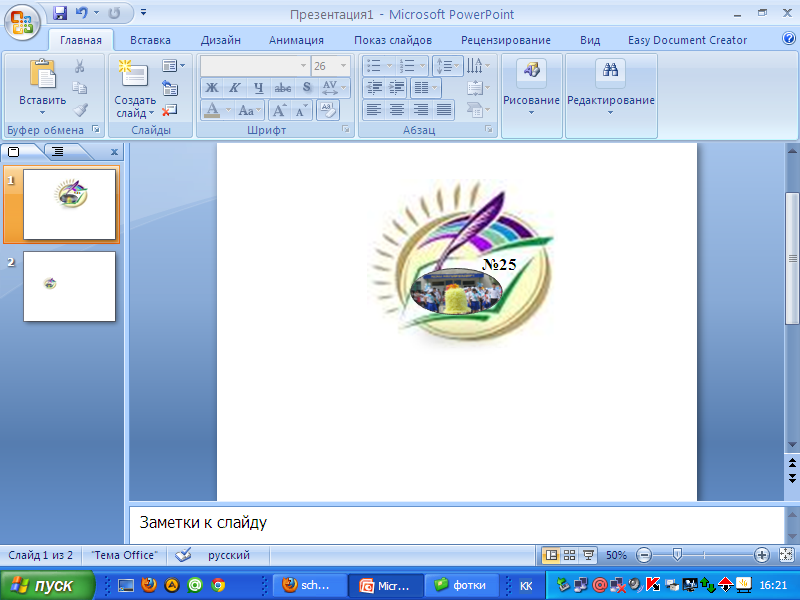Toggle text shadow (S)
Image resolution: width=800 pixels, height=600 pixels.
(x=306, y=88)
